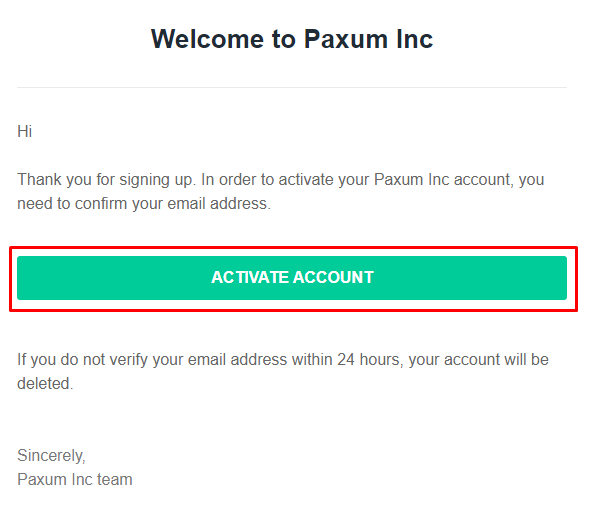Click the word "deleted." in the warning
The image size is (590, 509).
(x=45, y=384)
